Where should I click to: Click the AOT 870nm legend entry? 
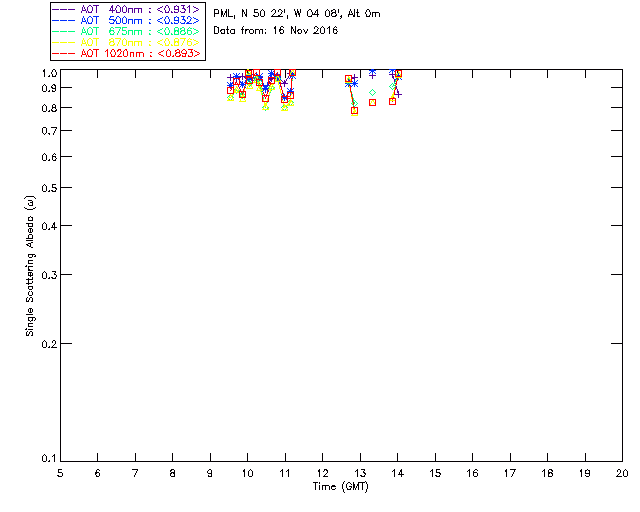[126, 42]
